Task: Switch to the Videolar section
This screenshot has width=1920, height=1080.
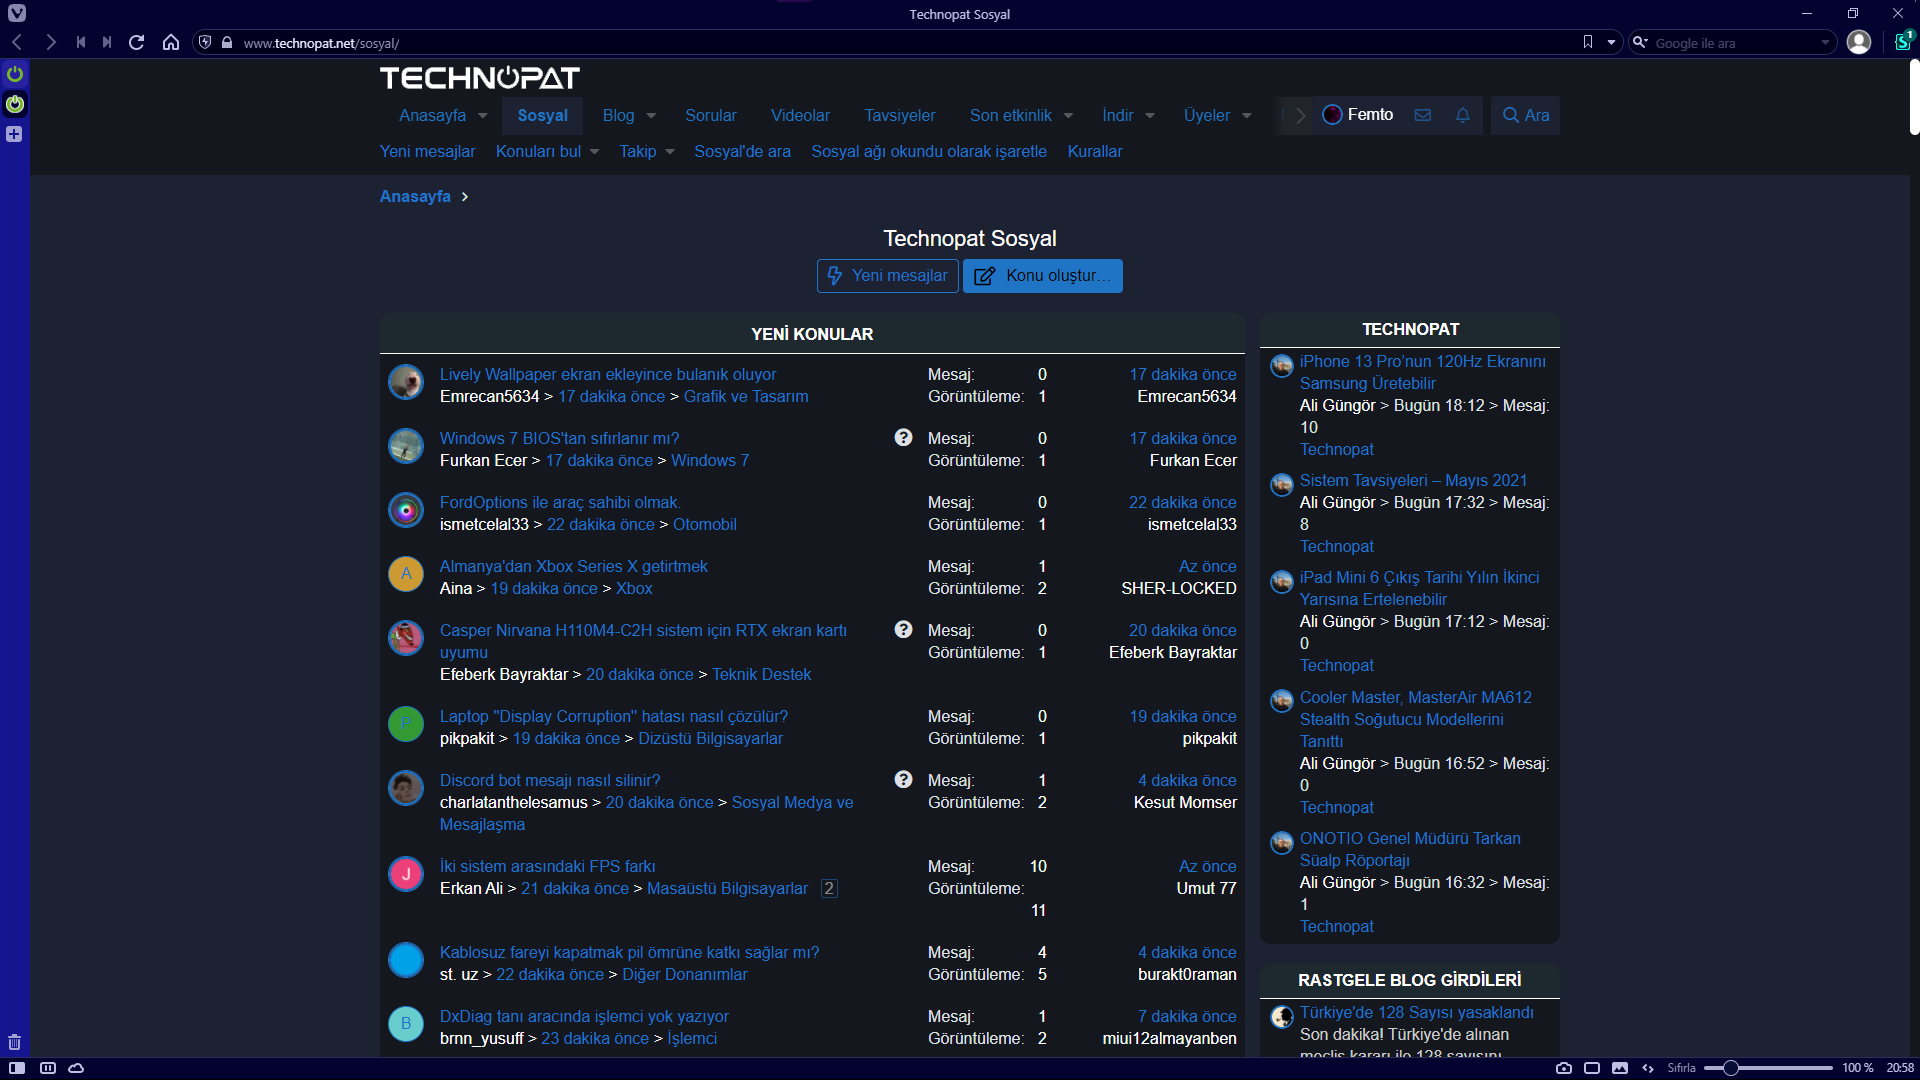Action: coord(800,115)
